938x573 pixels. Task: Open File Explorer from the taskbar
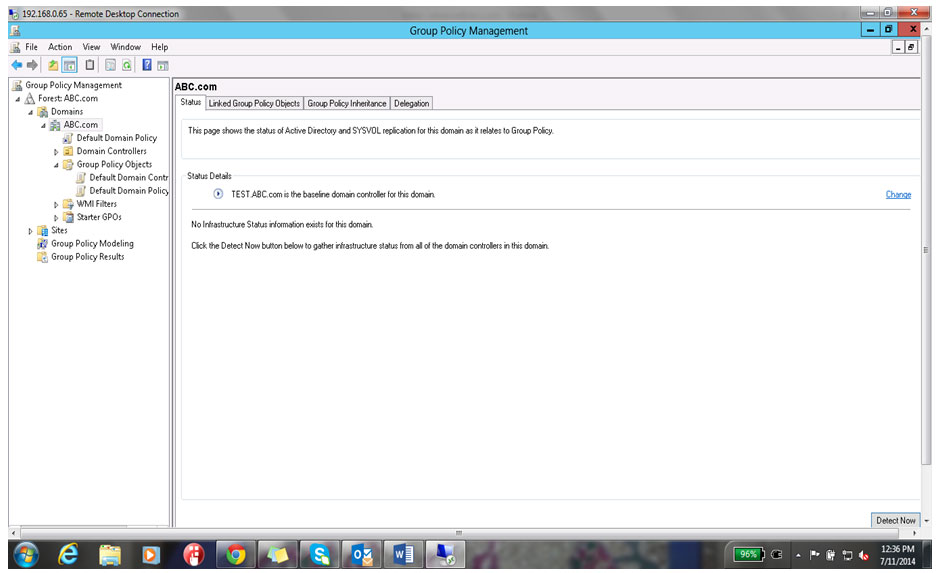110,555
